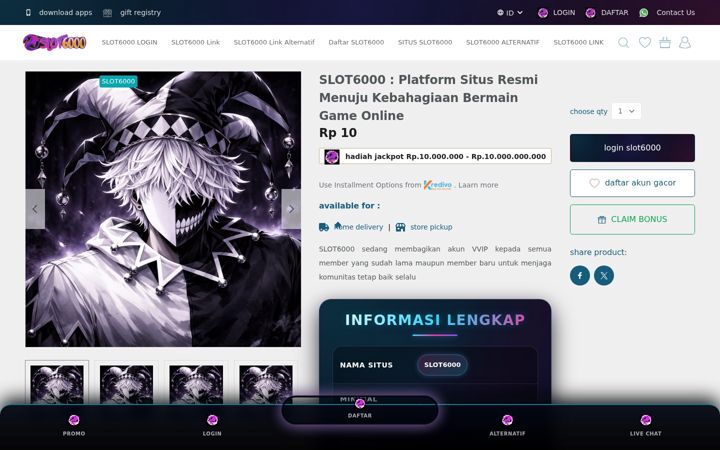The image size is (720, 450).
Task: Select the fourth product thumbnail
Action: tap(266, 382)
